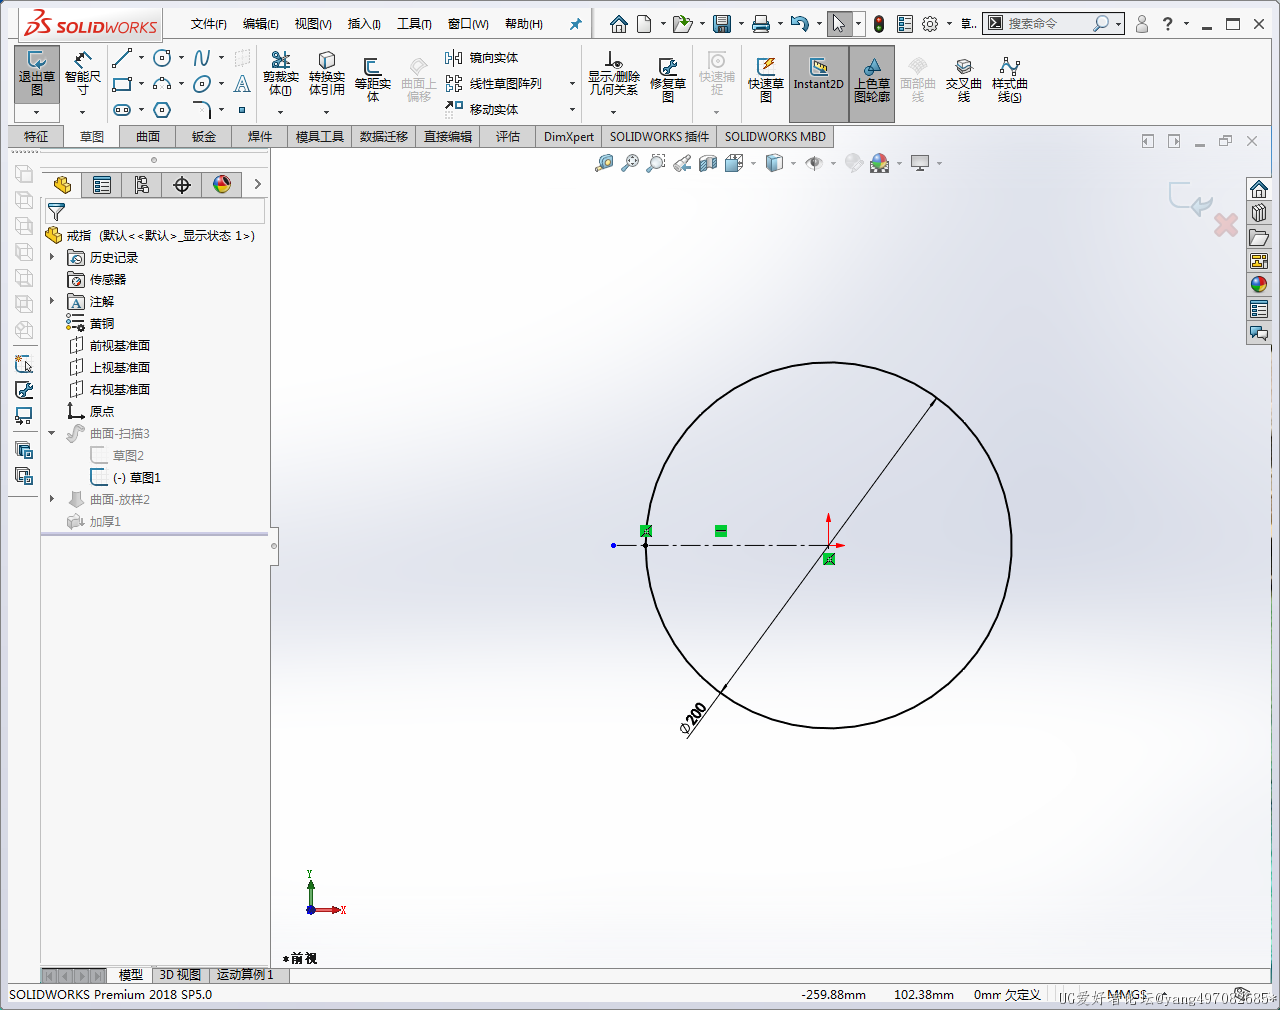Open the ConfigurationManager tab icon
Viewport: 1280px width, 1010px height.
142,185
